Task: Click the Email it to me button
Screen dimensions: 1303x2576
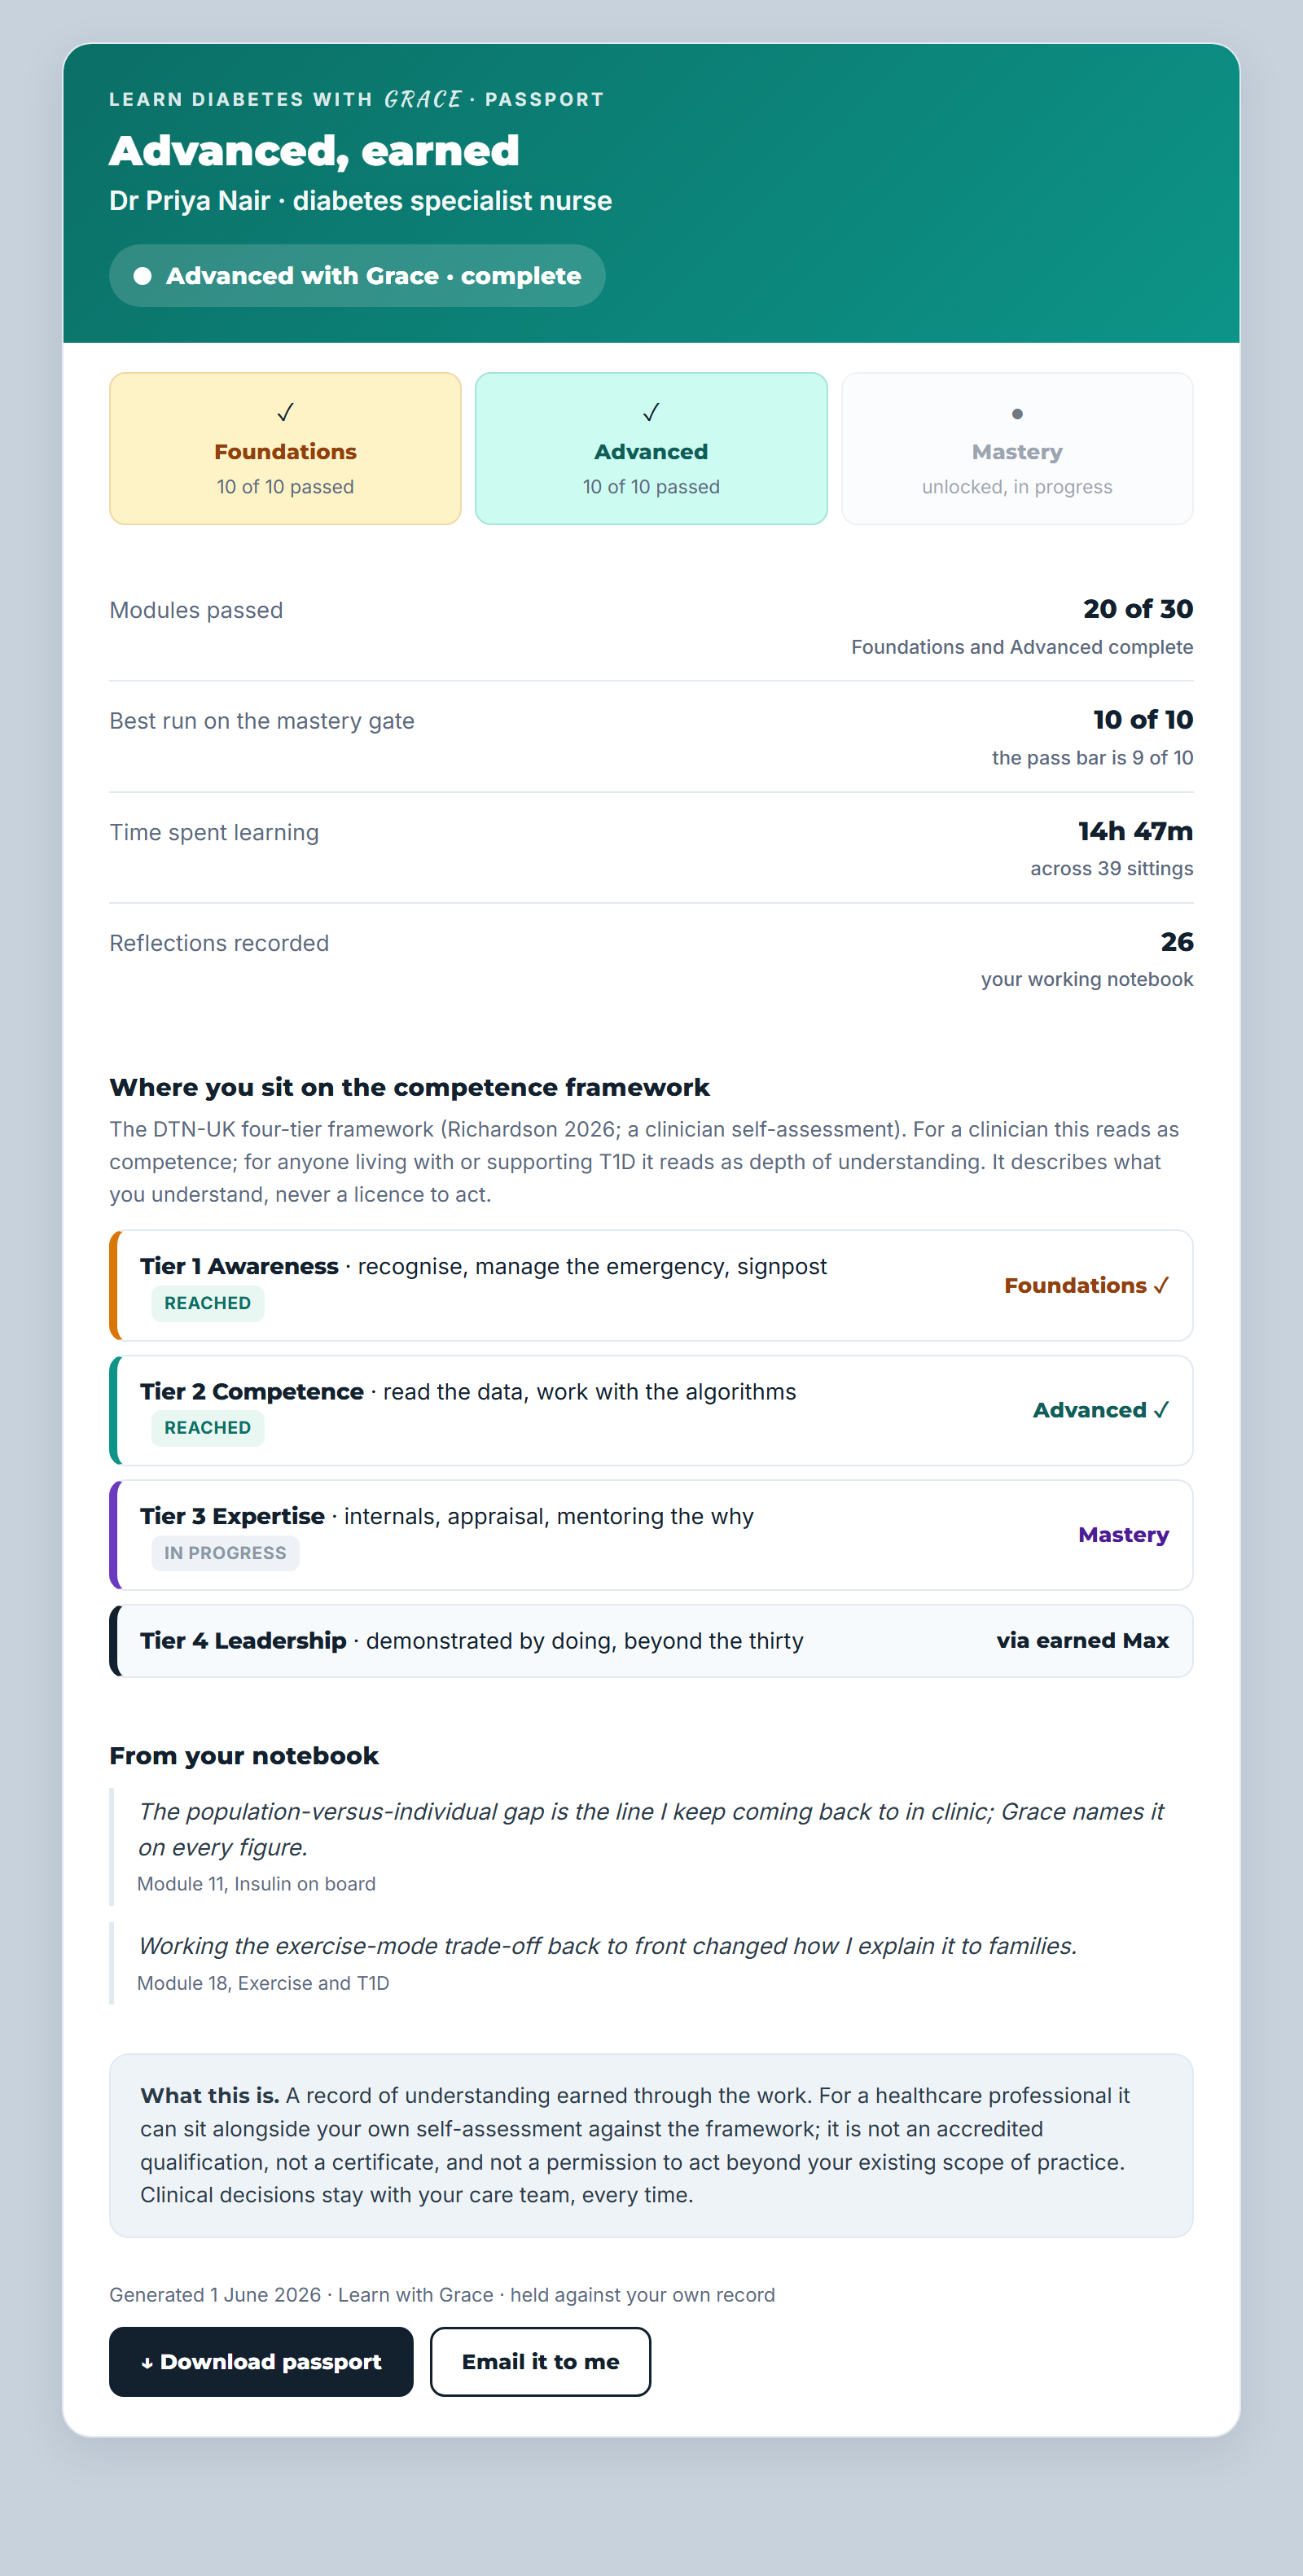Action: (540, 2362)
